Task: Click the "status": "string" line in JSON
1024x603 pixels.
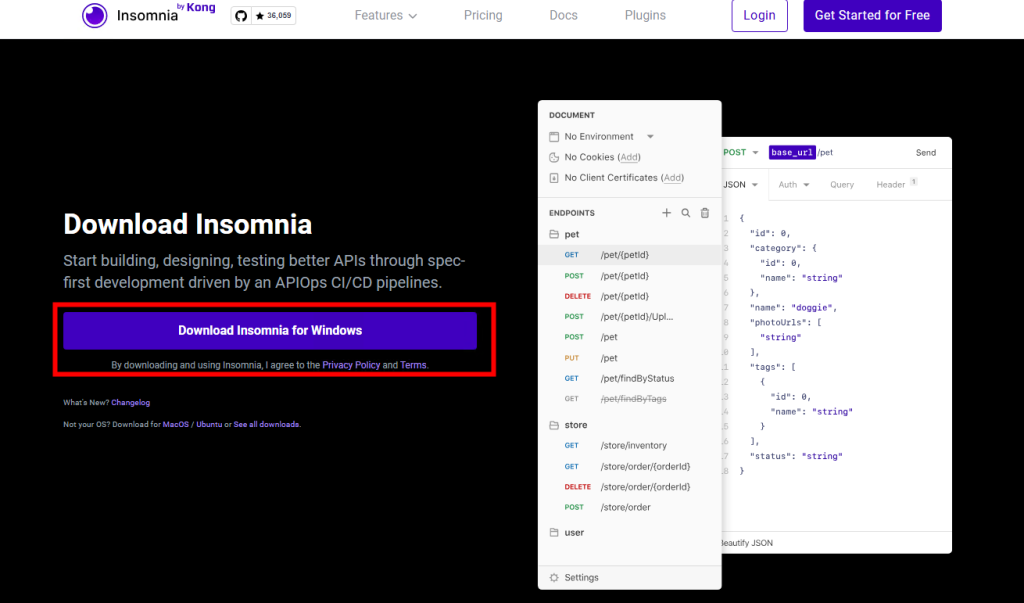Action: [x=796, y=457]
